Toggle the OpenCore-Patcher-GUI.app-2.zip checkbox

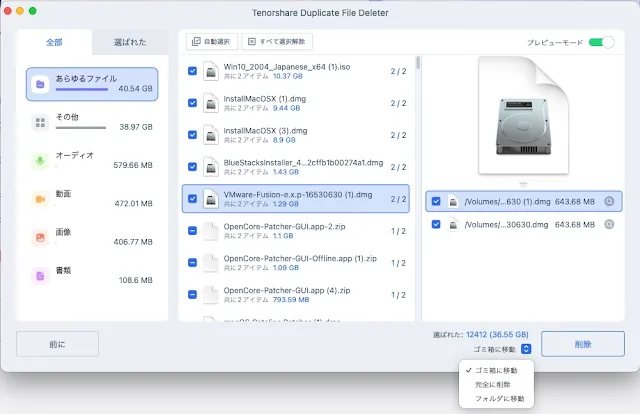[x=192, y=231]
